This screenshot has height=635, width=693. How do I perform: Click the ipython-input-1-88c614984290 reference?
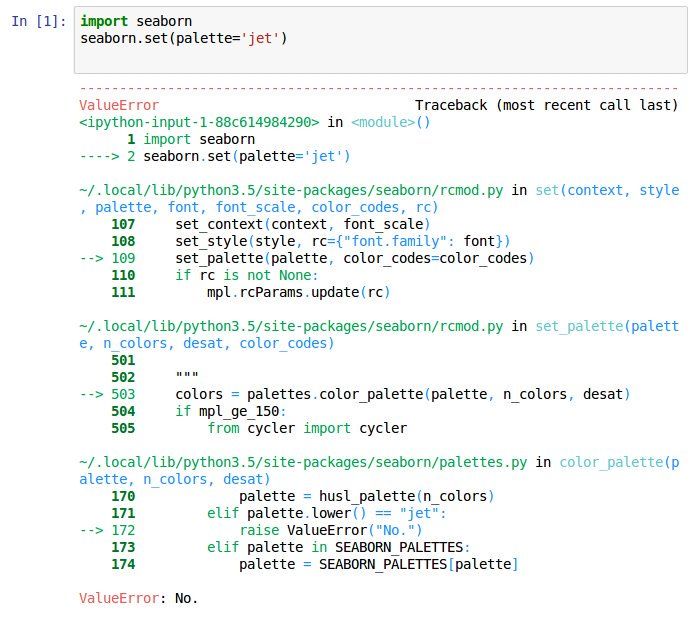[199, 122]
